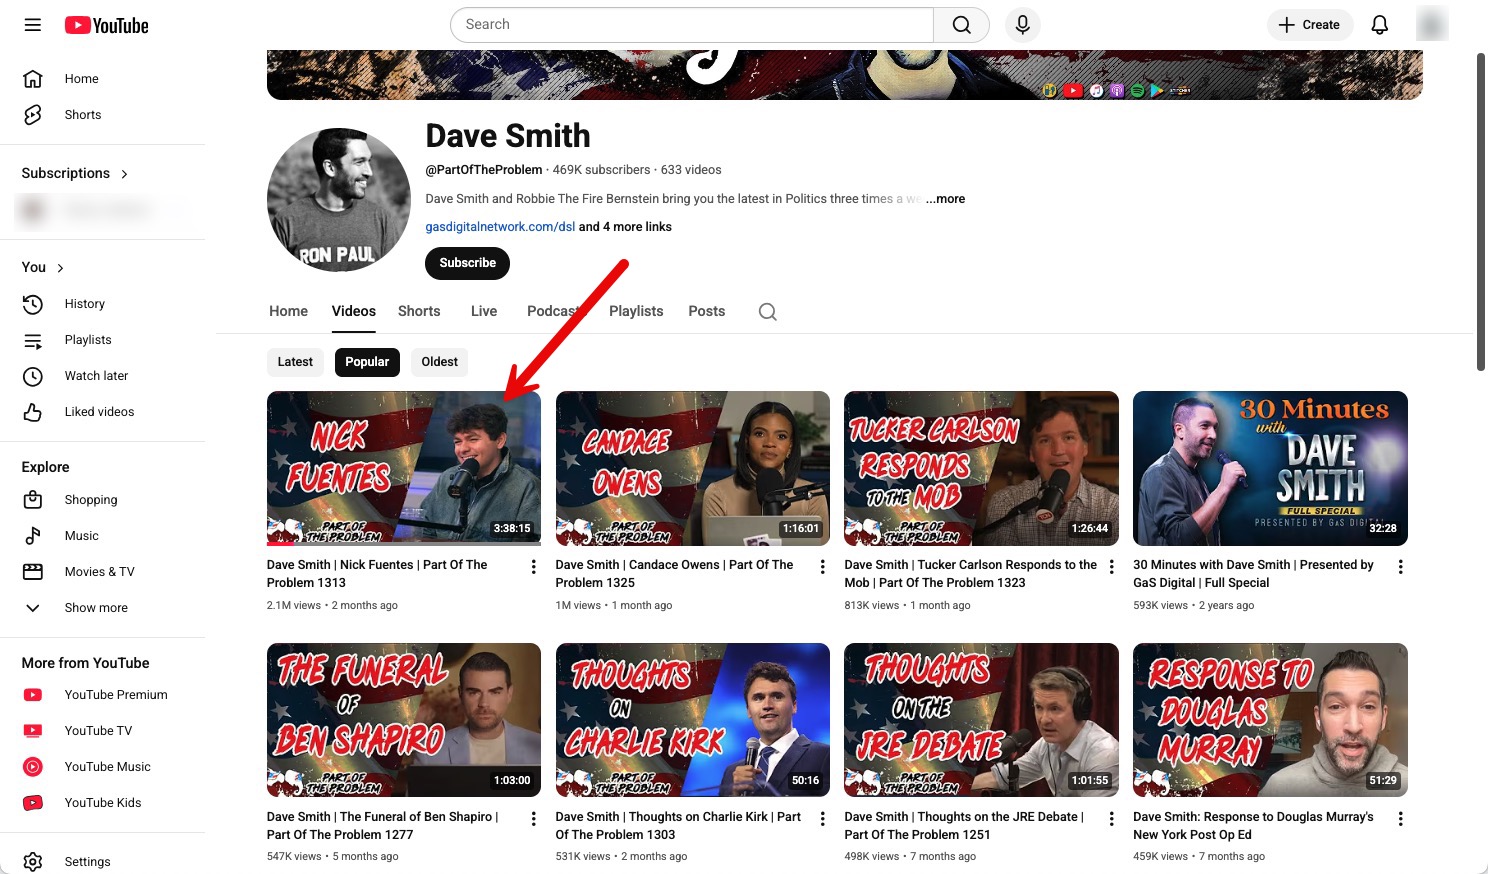Show more sidebar Explore options
The width and height of the screenshot is (1488, 874).
(95, 607)
